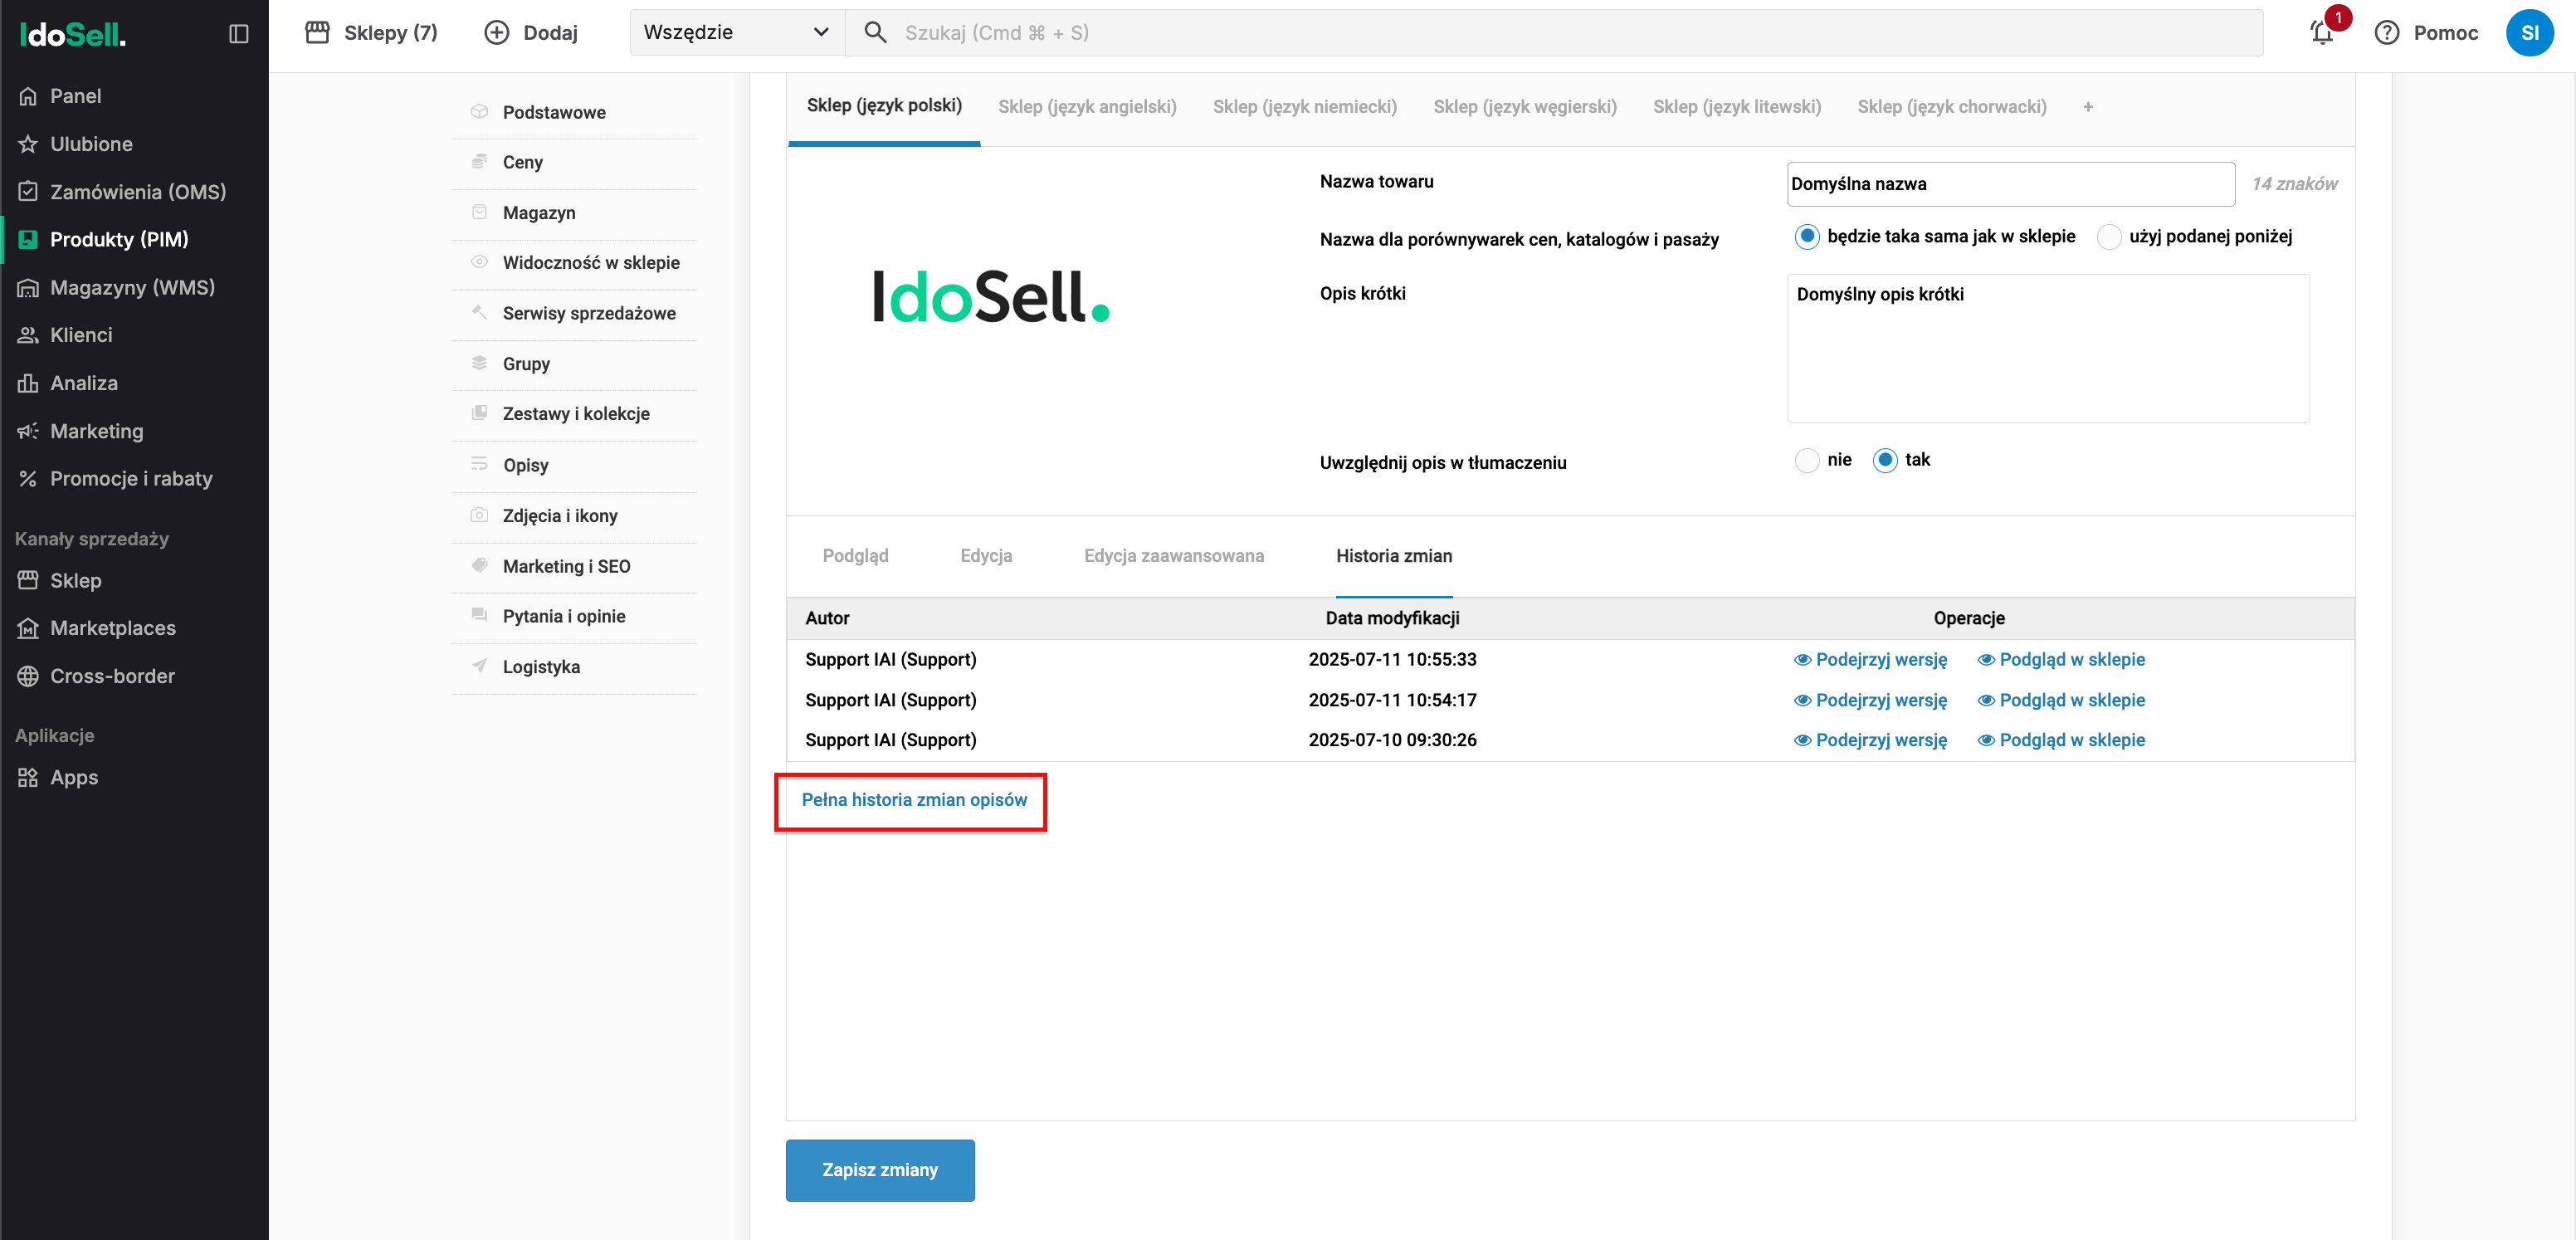Open the SI user avatar

click(x=2529, y=33)
